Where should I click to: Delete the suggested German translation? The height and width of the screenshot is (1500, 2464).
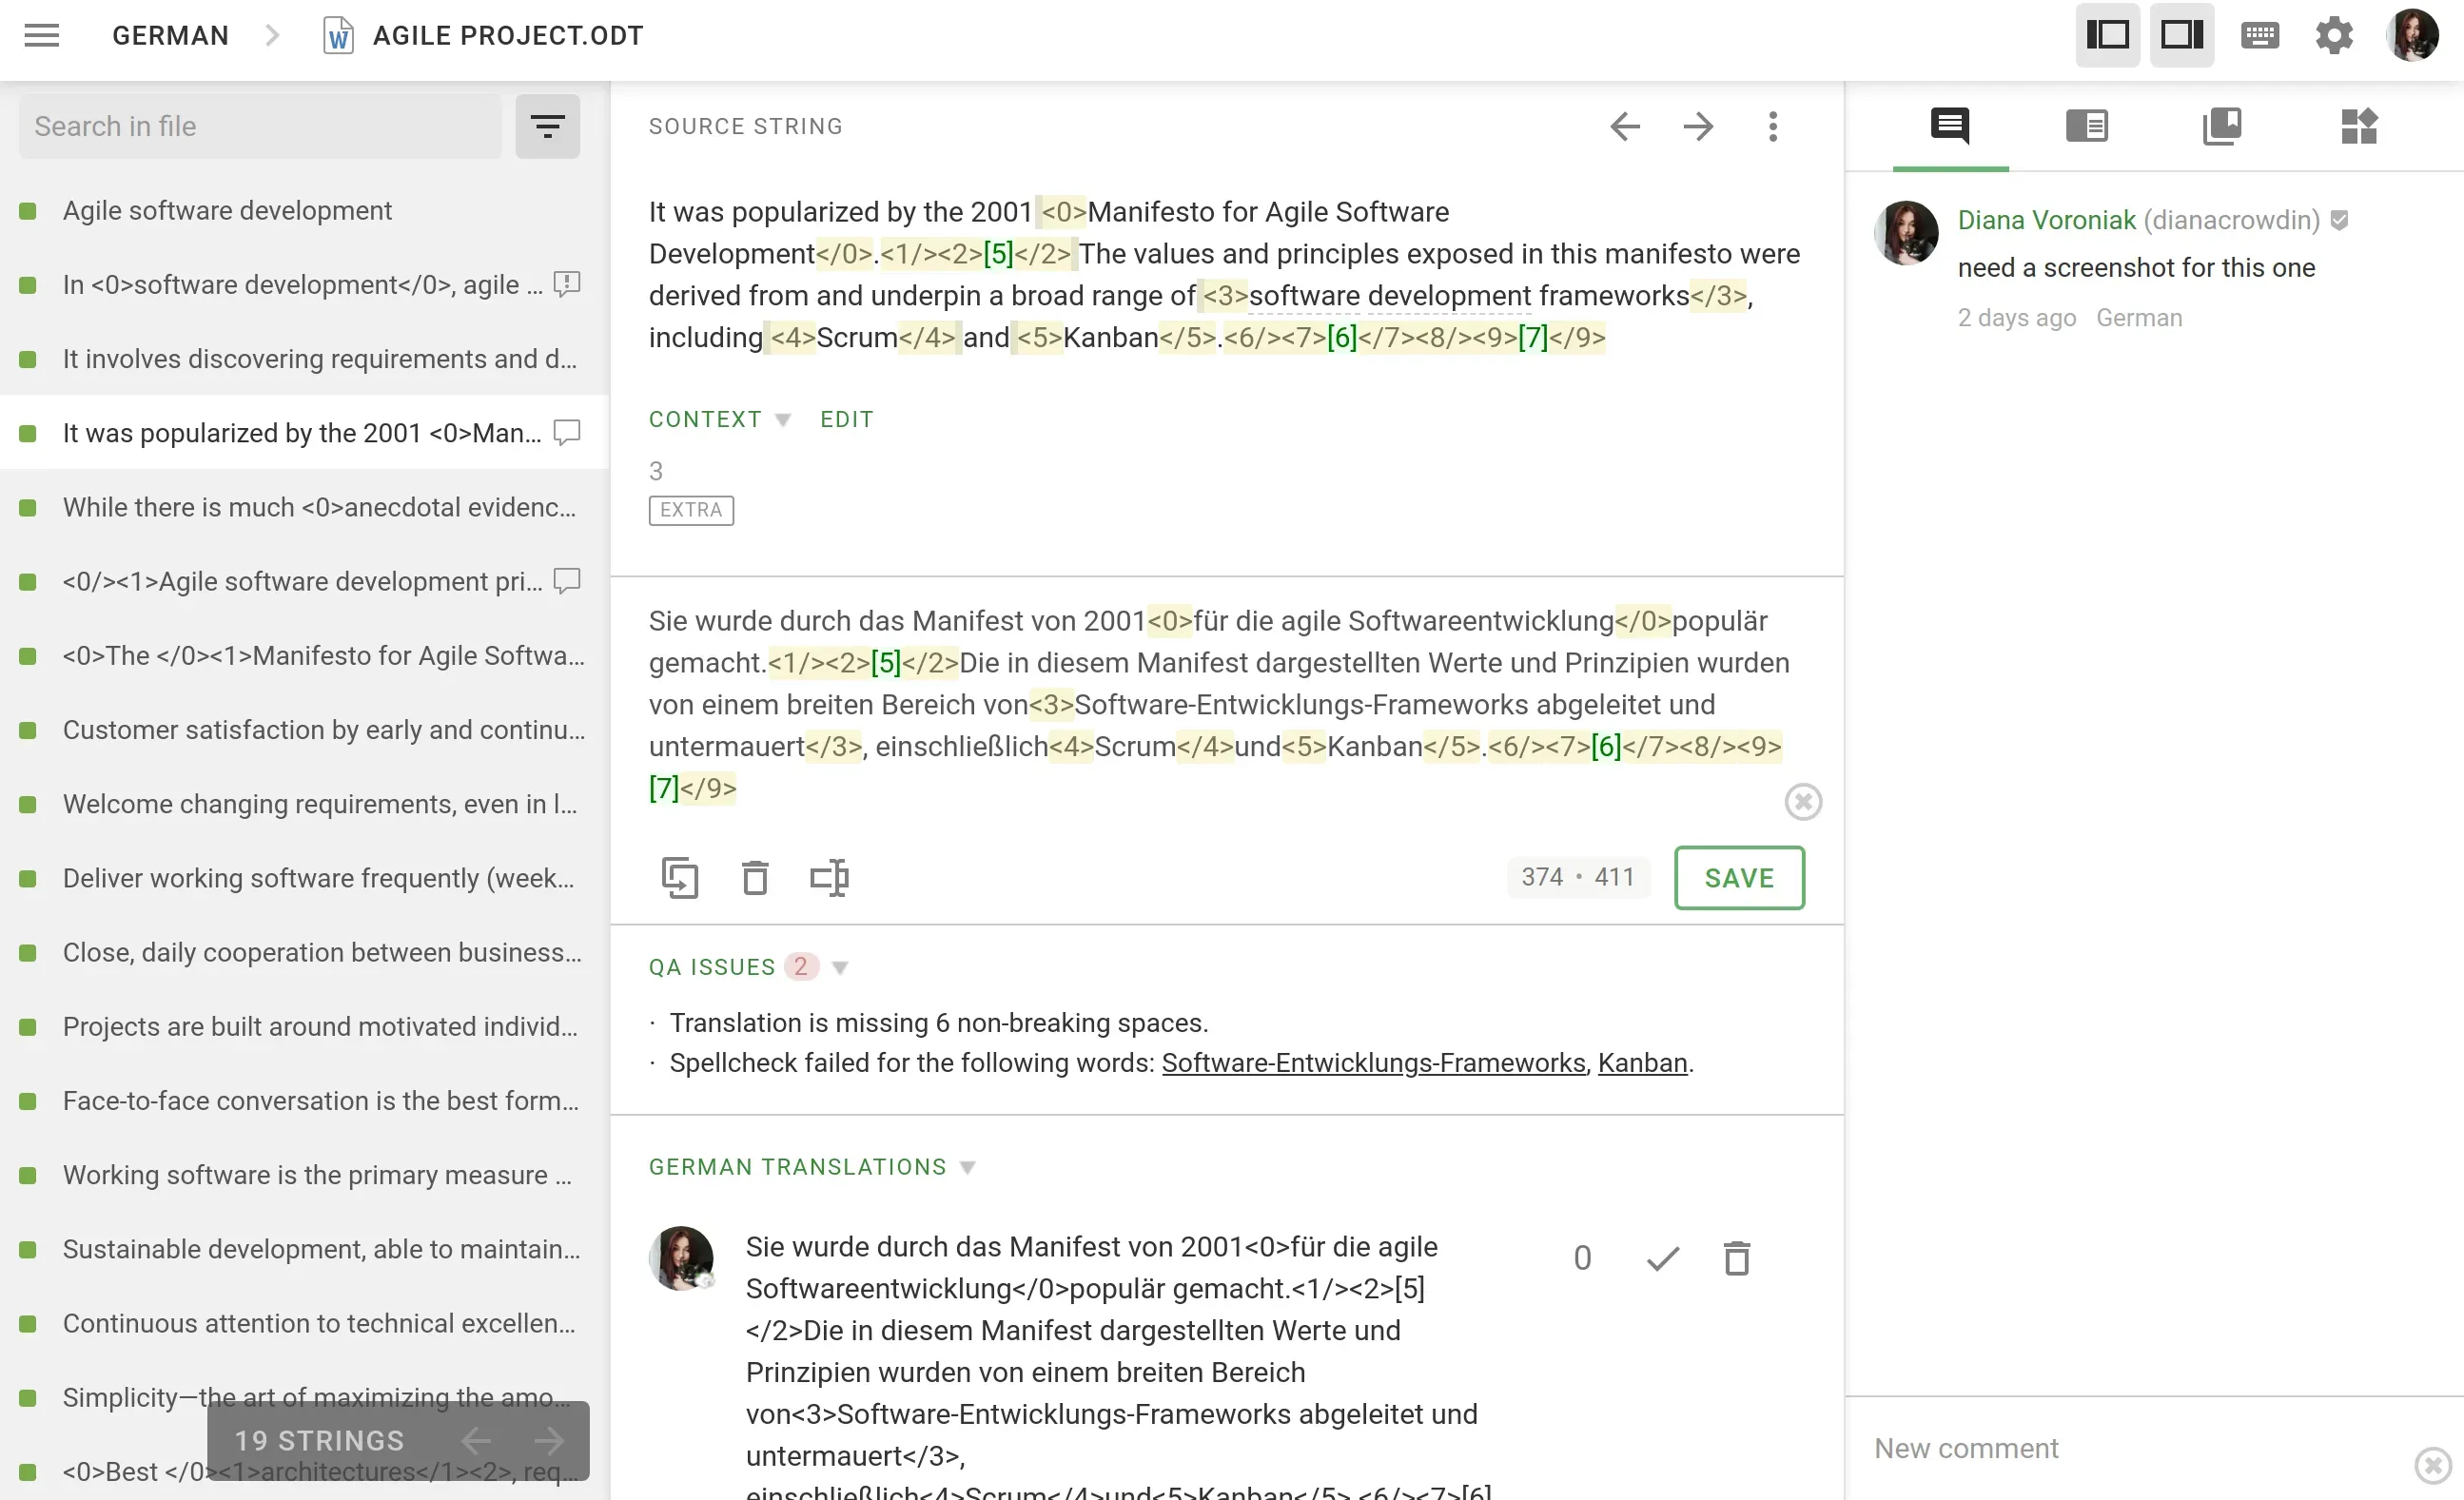pyautogui.click(x=1737, y=1258)
